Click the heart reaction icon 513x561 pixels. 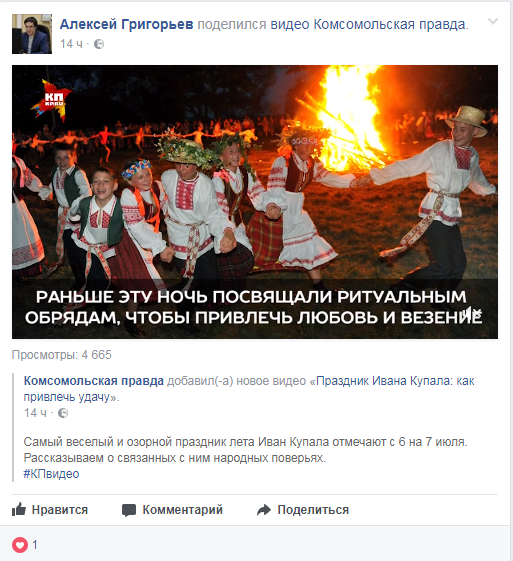point(20,545)
